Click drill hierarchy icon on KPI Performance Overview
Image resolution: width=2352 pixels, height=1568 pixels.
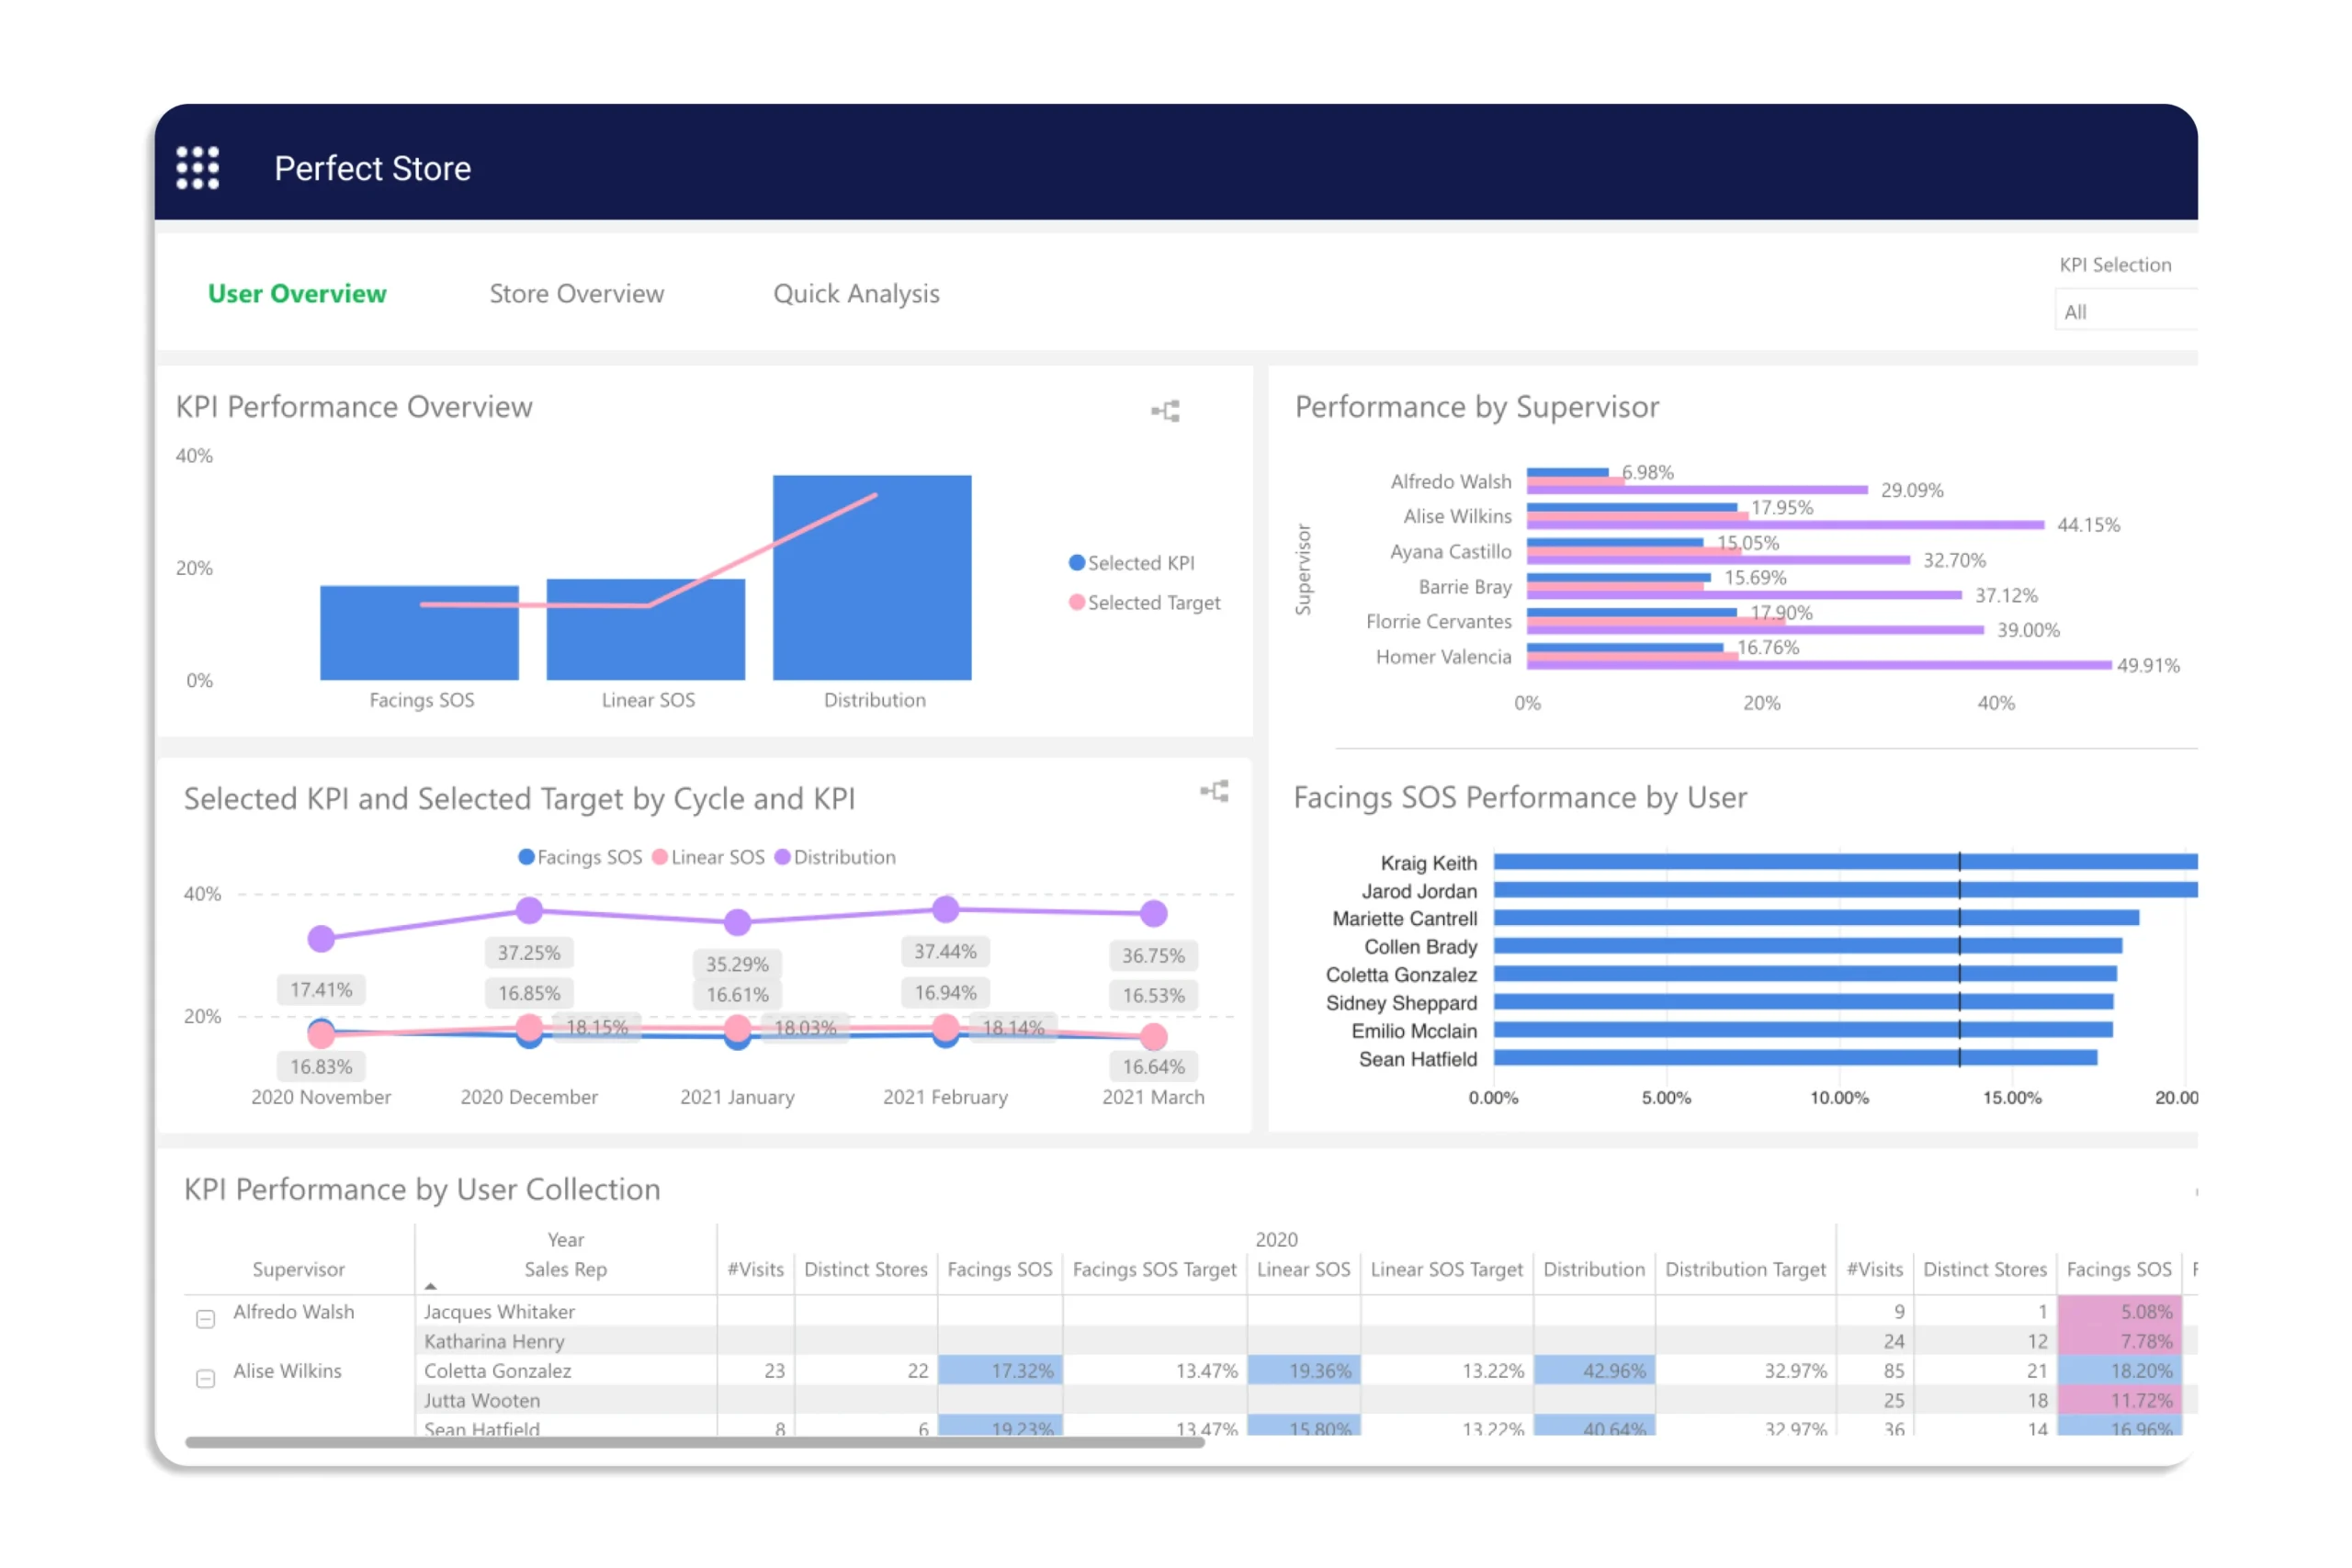tap(1165, 411)
